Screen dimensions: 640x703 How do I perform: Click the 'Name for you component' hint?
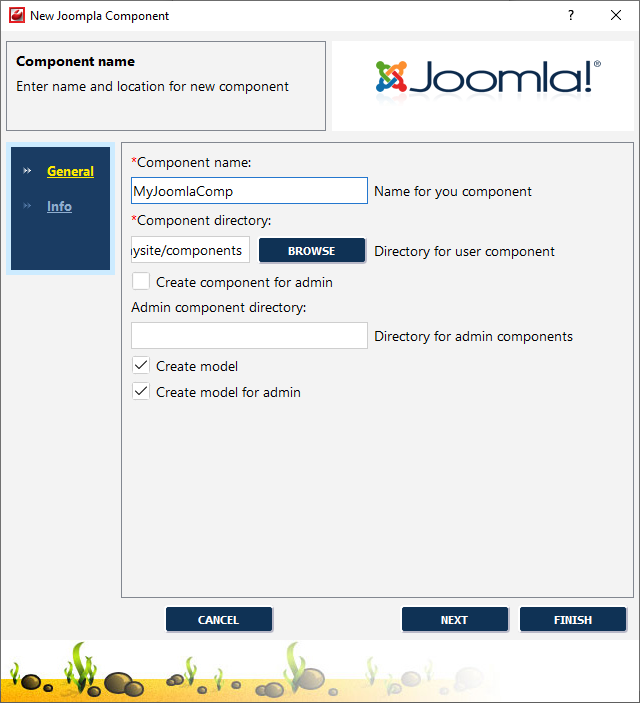pos(453,192)
